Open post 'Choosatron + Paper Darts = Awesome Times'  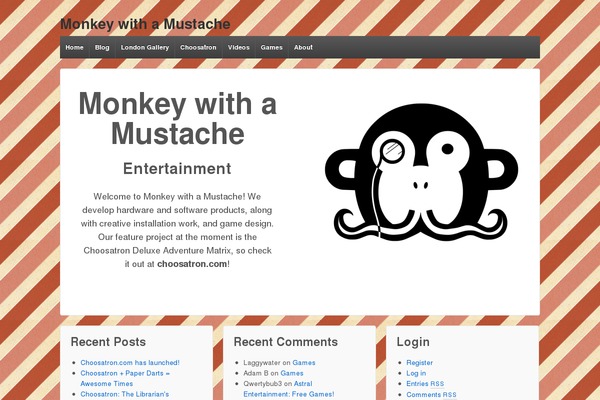tap(125, 378)
